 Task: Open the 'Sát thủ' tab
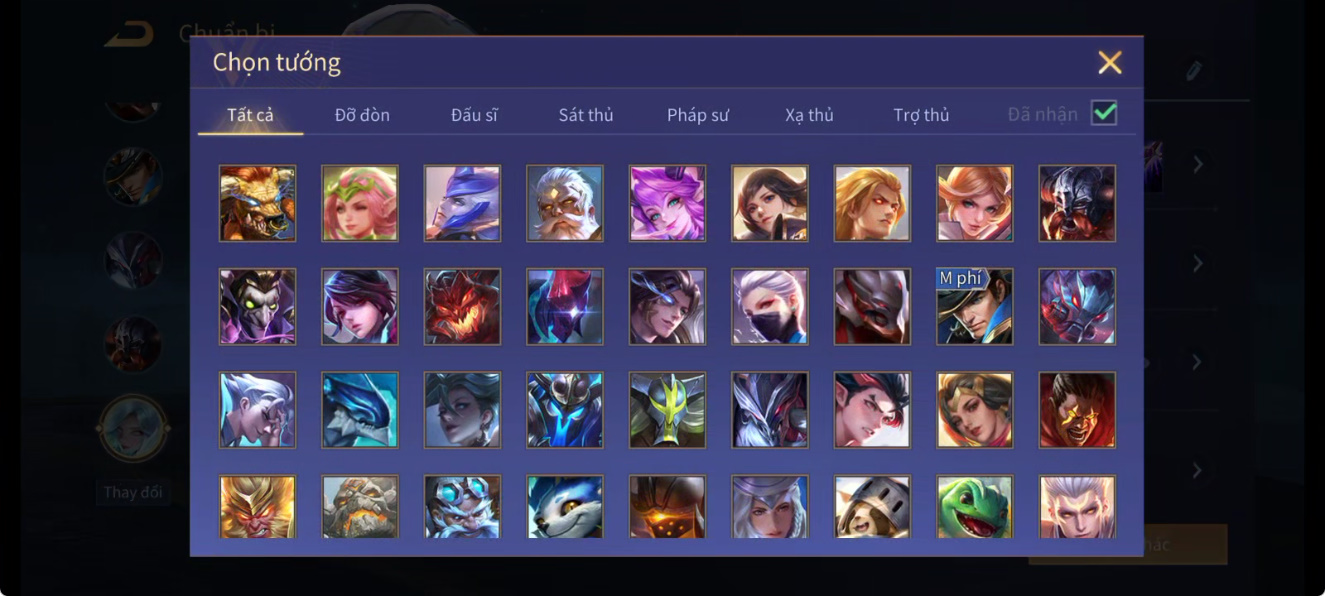click(x=586, y=115)
